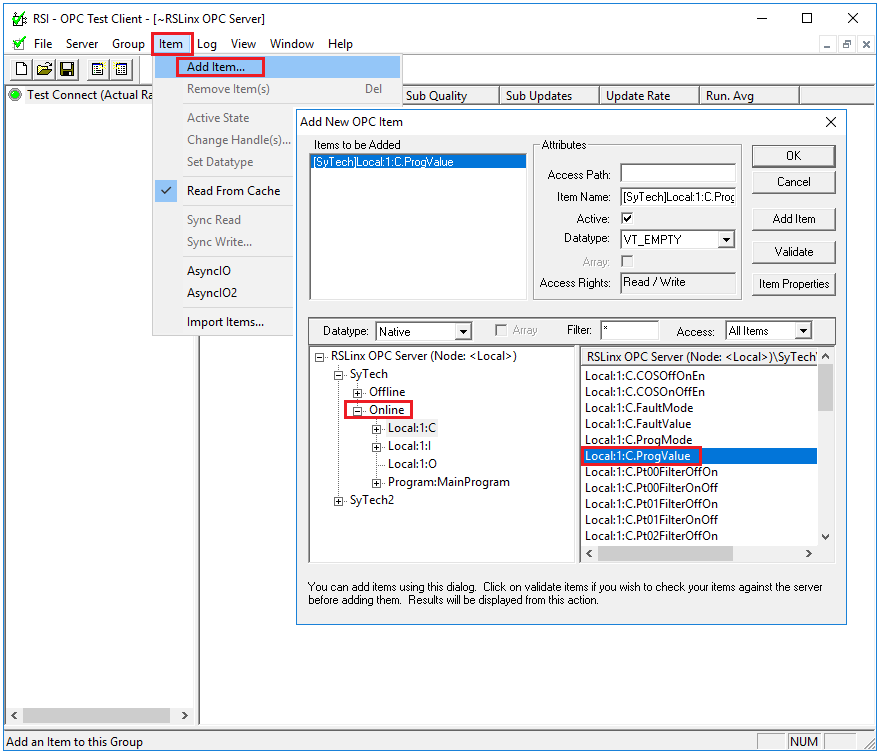Select Import Items... in the Item menu
The width and height of the screenshot is (881, 754).
[x=225, y=322]
